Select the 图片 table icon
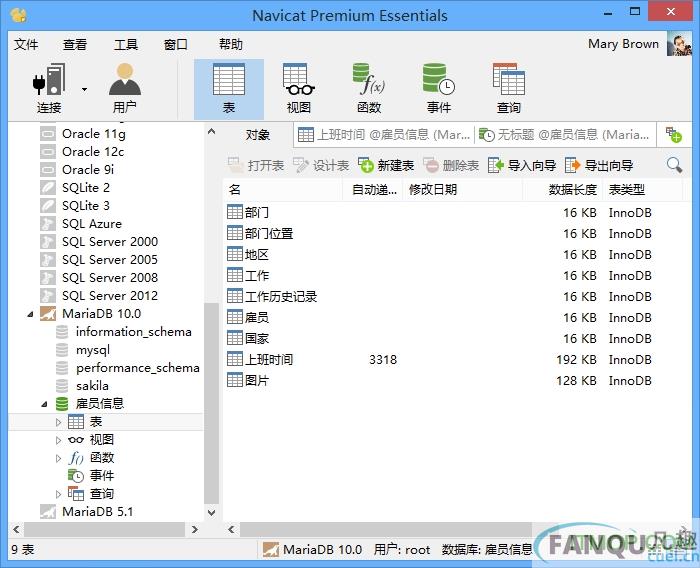 pos(235,380)
